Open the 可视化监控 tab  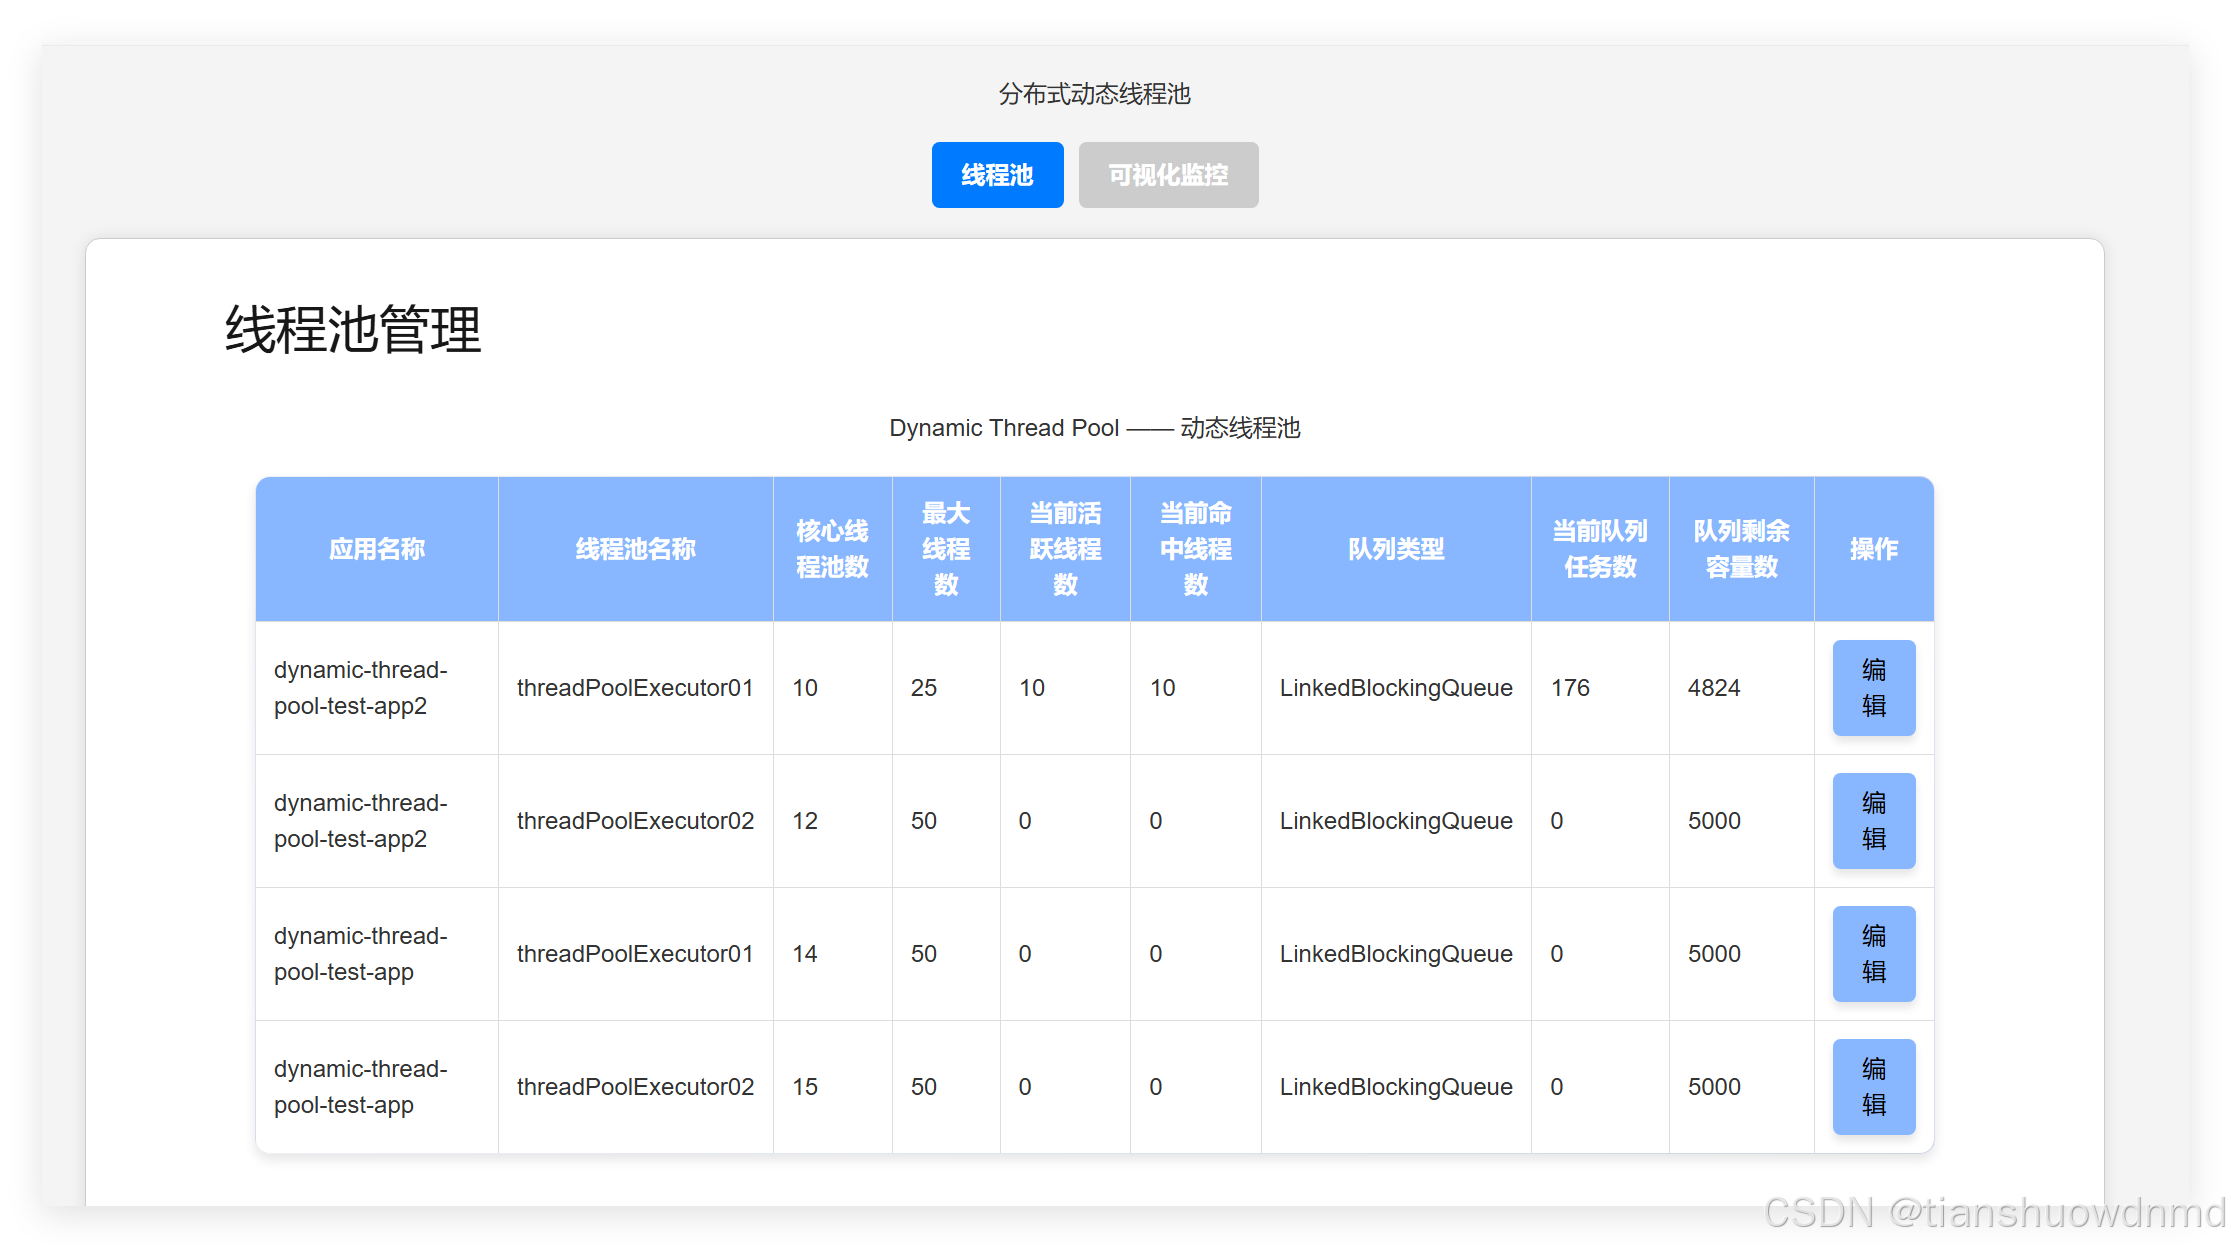tap(1167, 175)
